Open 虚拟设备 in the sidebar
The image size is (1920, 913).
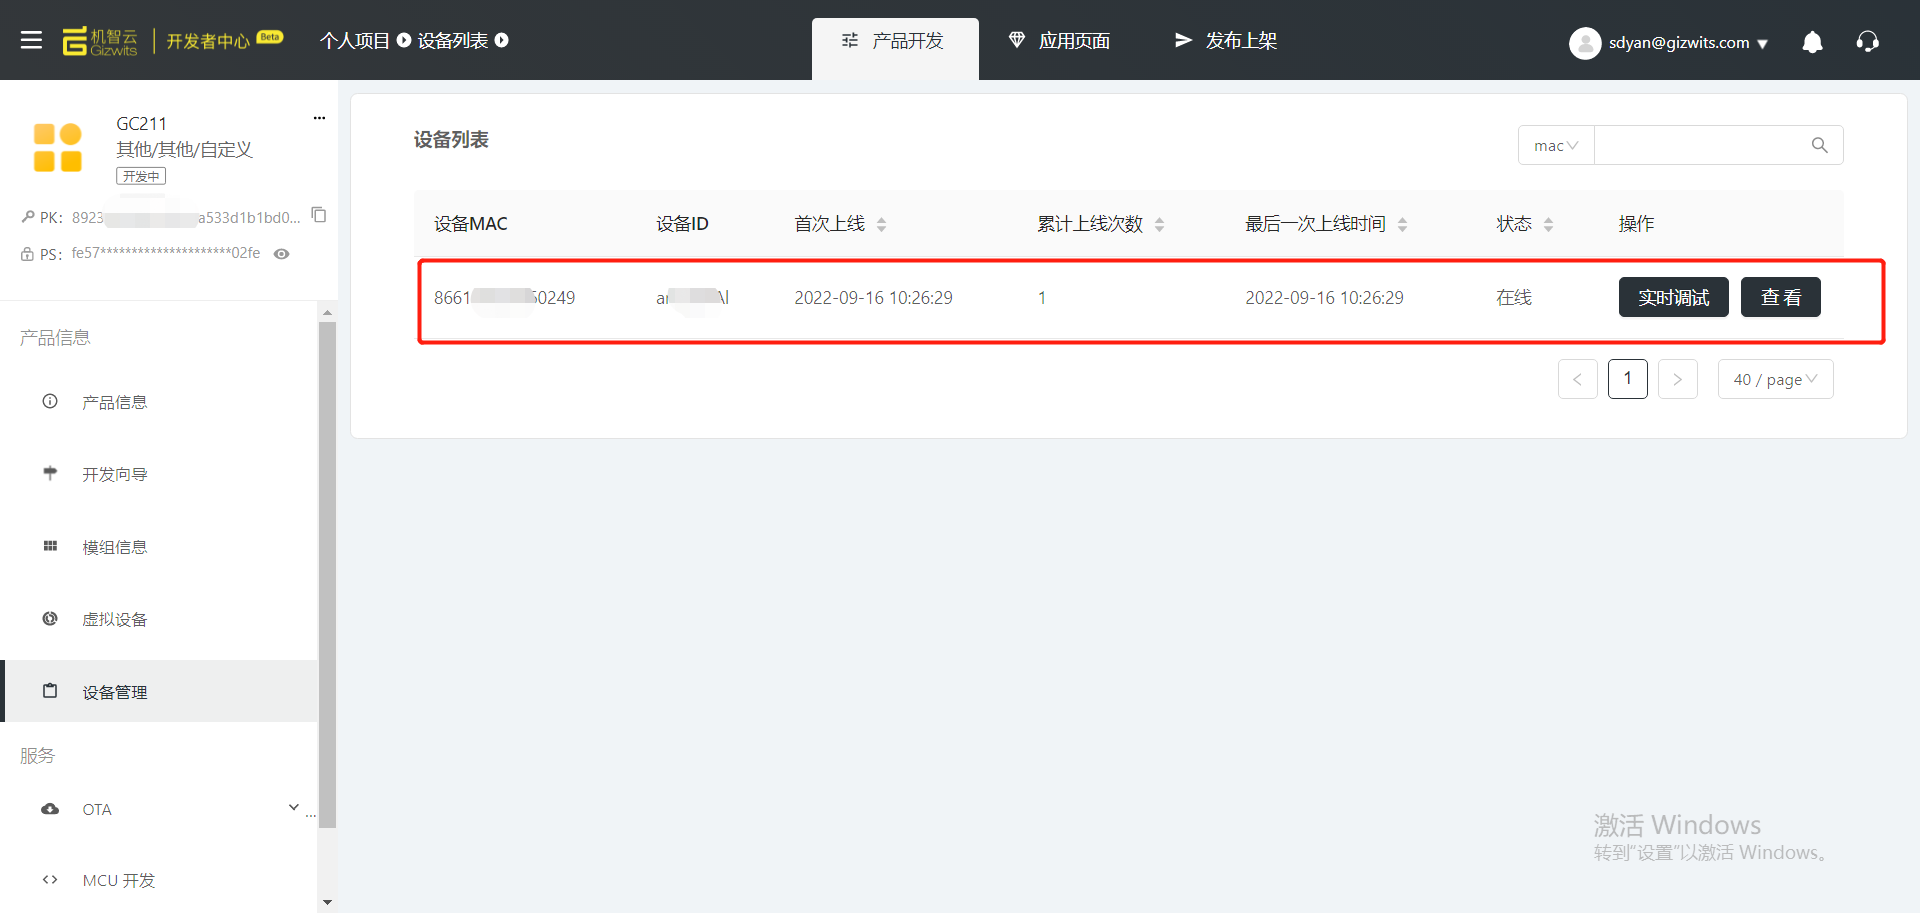[x=114, y=620]
